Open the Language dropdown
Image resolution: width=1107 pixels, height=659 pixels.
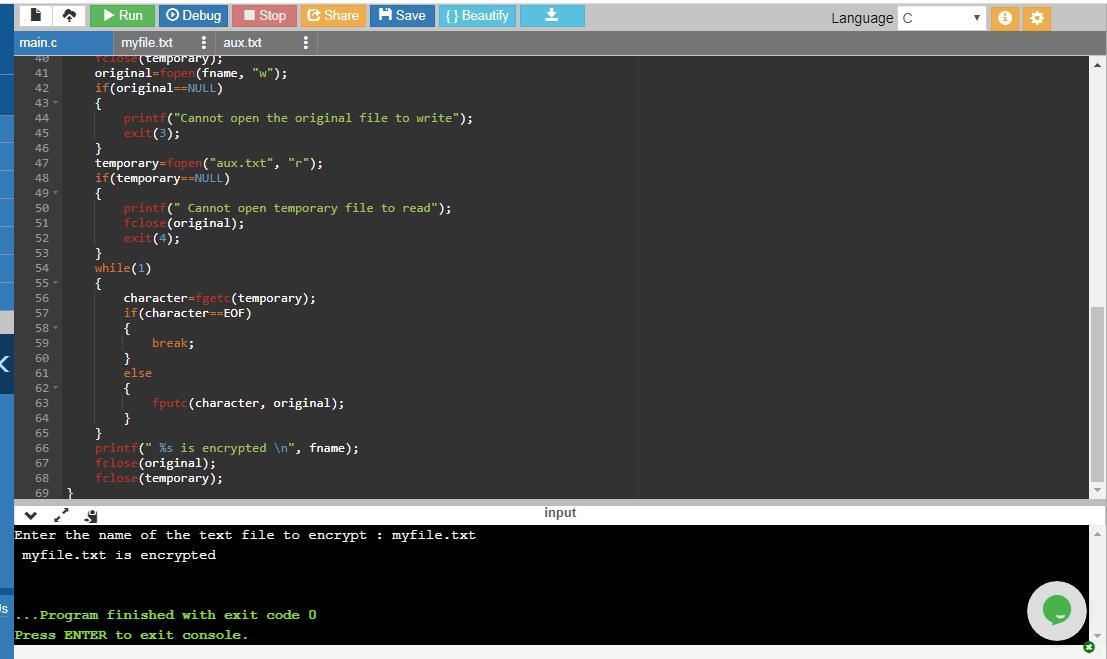pyautogui.click(x=941, y=18)
